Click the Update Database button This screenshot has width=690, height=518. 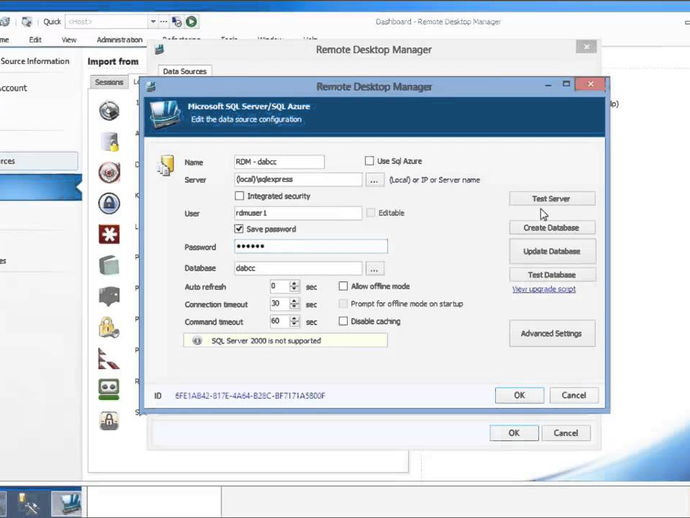(x=552, y=251)
